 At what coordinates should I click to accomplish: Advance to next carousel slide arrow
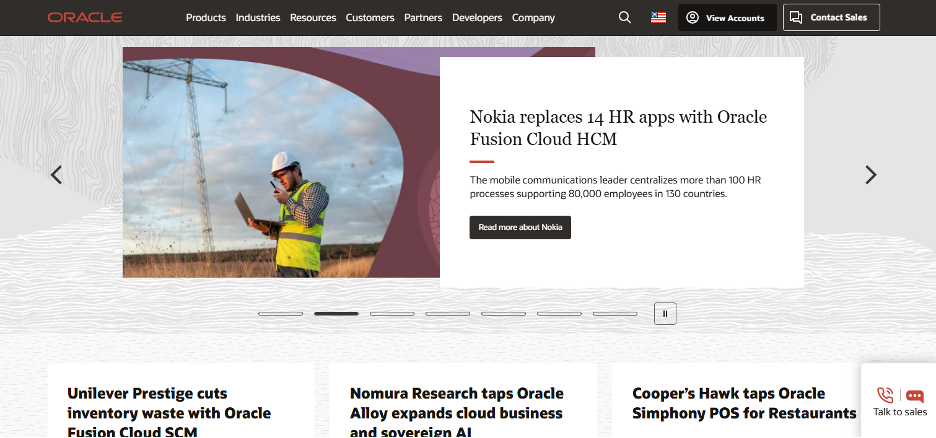(x=870, y=175)
